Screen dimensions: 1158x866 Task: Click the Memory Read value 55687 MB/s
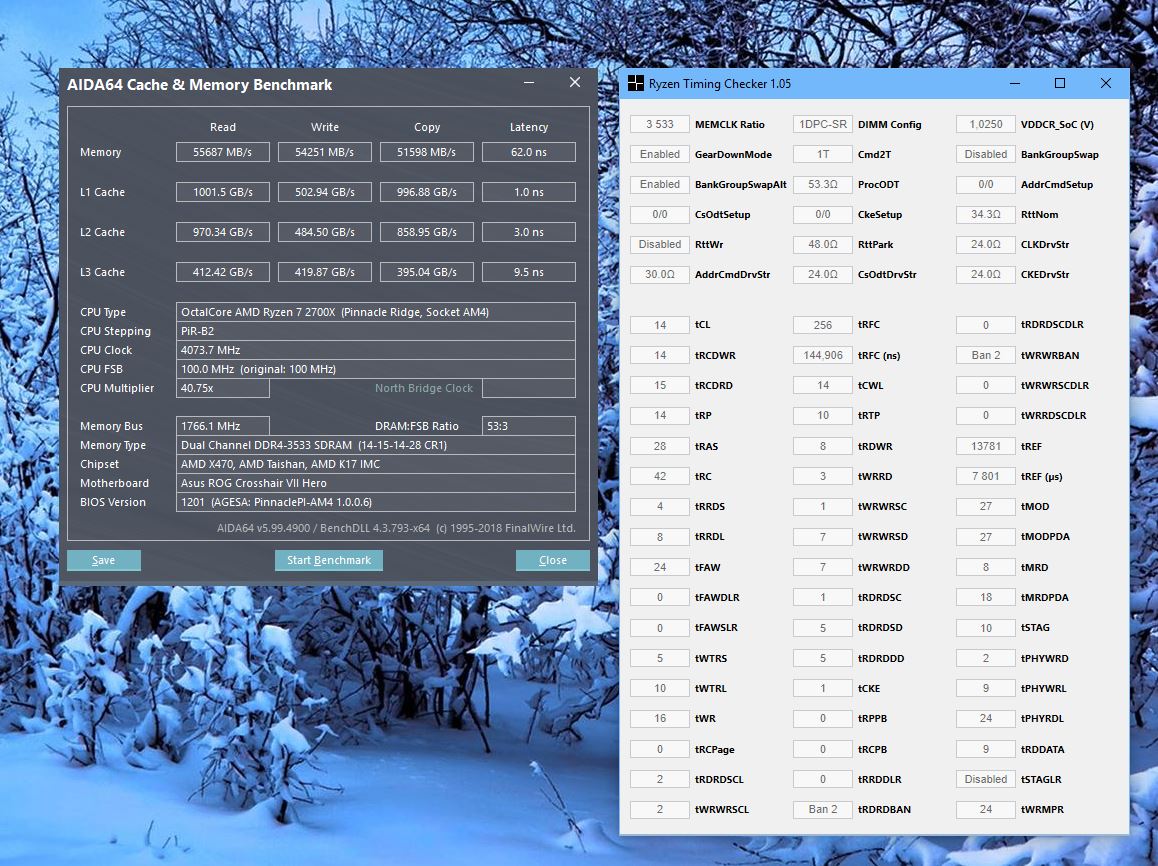222,152
